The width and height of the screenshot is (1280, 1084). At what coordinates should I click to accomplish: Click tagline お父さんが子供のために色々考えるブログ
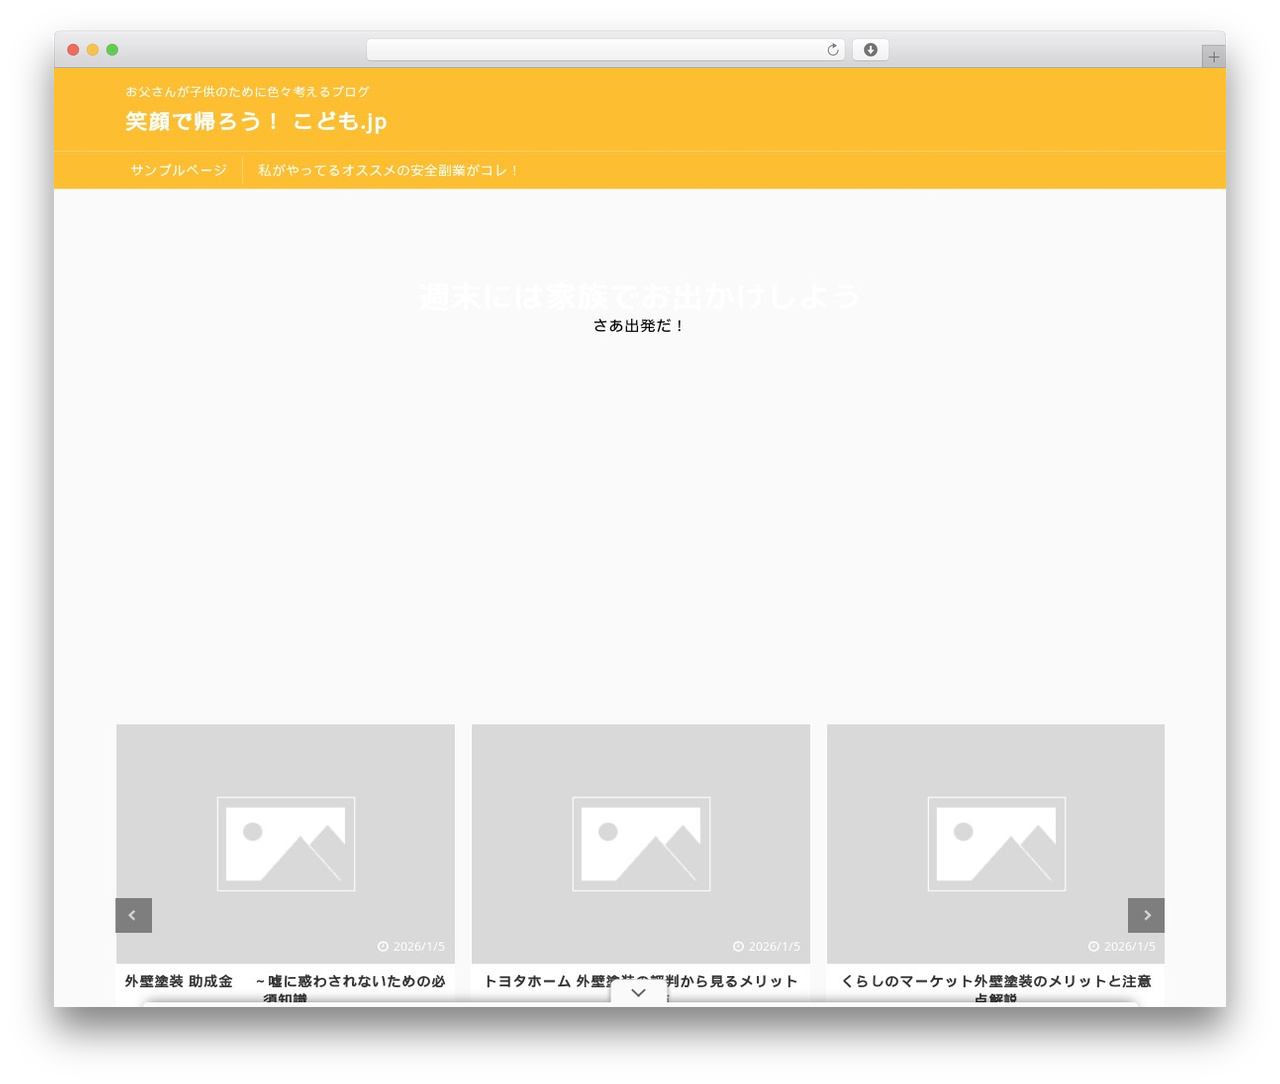[247, 91]
